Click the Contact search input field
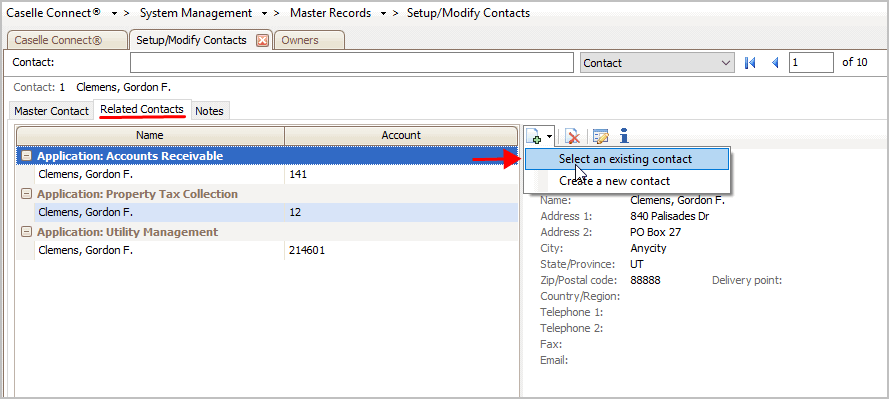889x399 pixels. pyautogui.click(x=352, y=63)
